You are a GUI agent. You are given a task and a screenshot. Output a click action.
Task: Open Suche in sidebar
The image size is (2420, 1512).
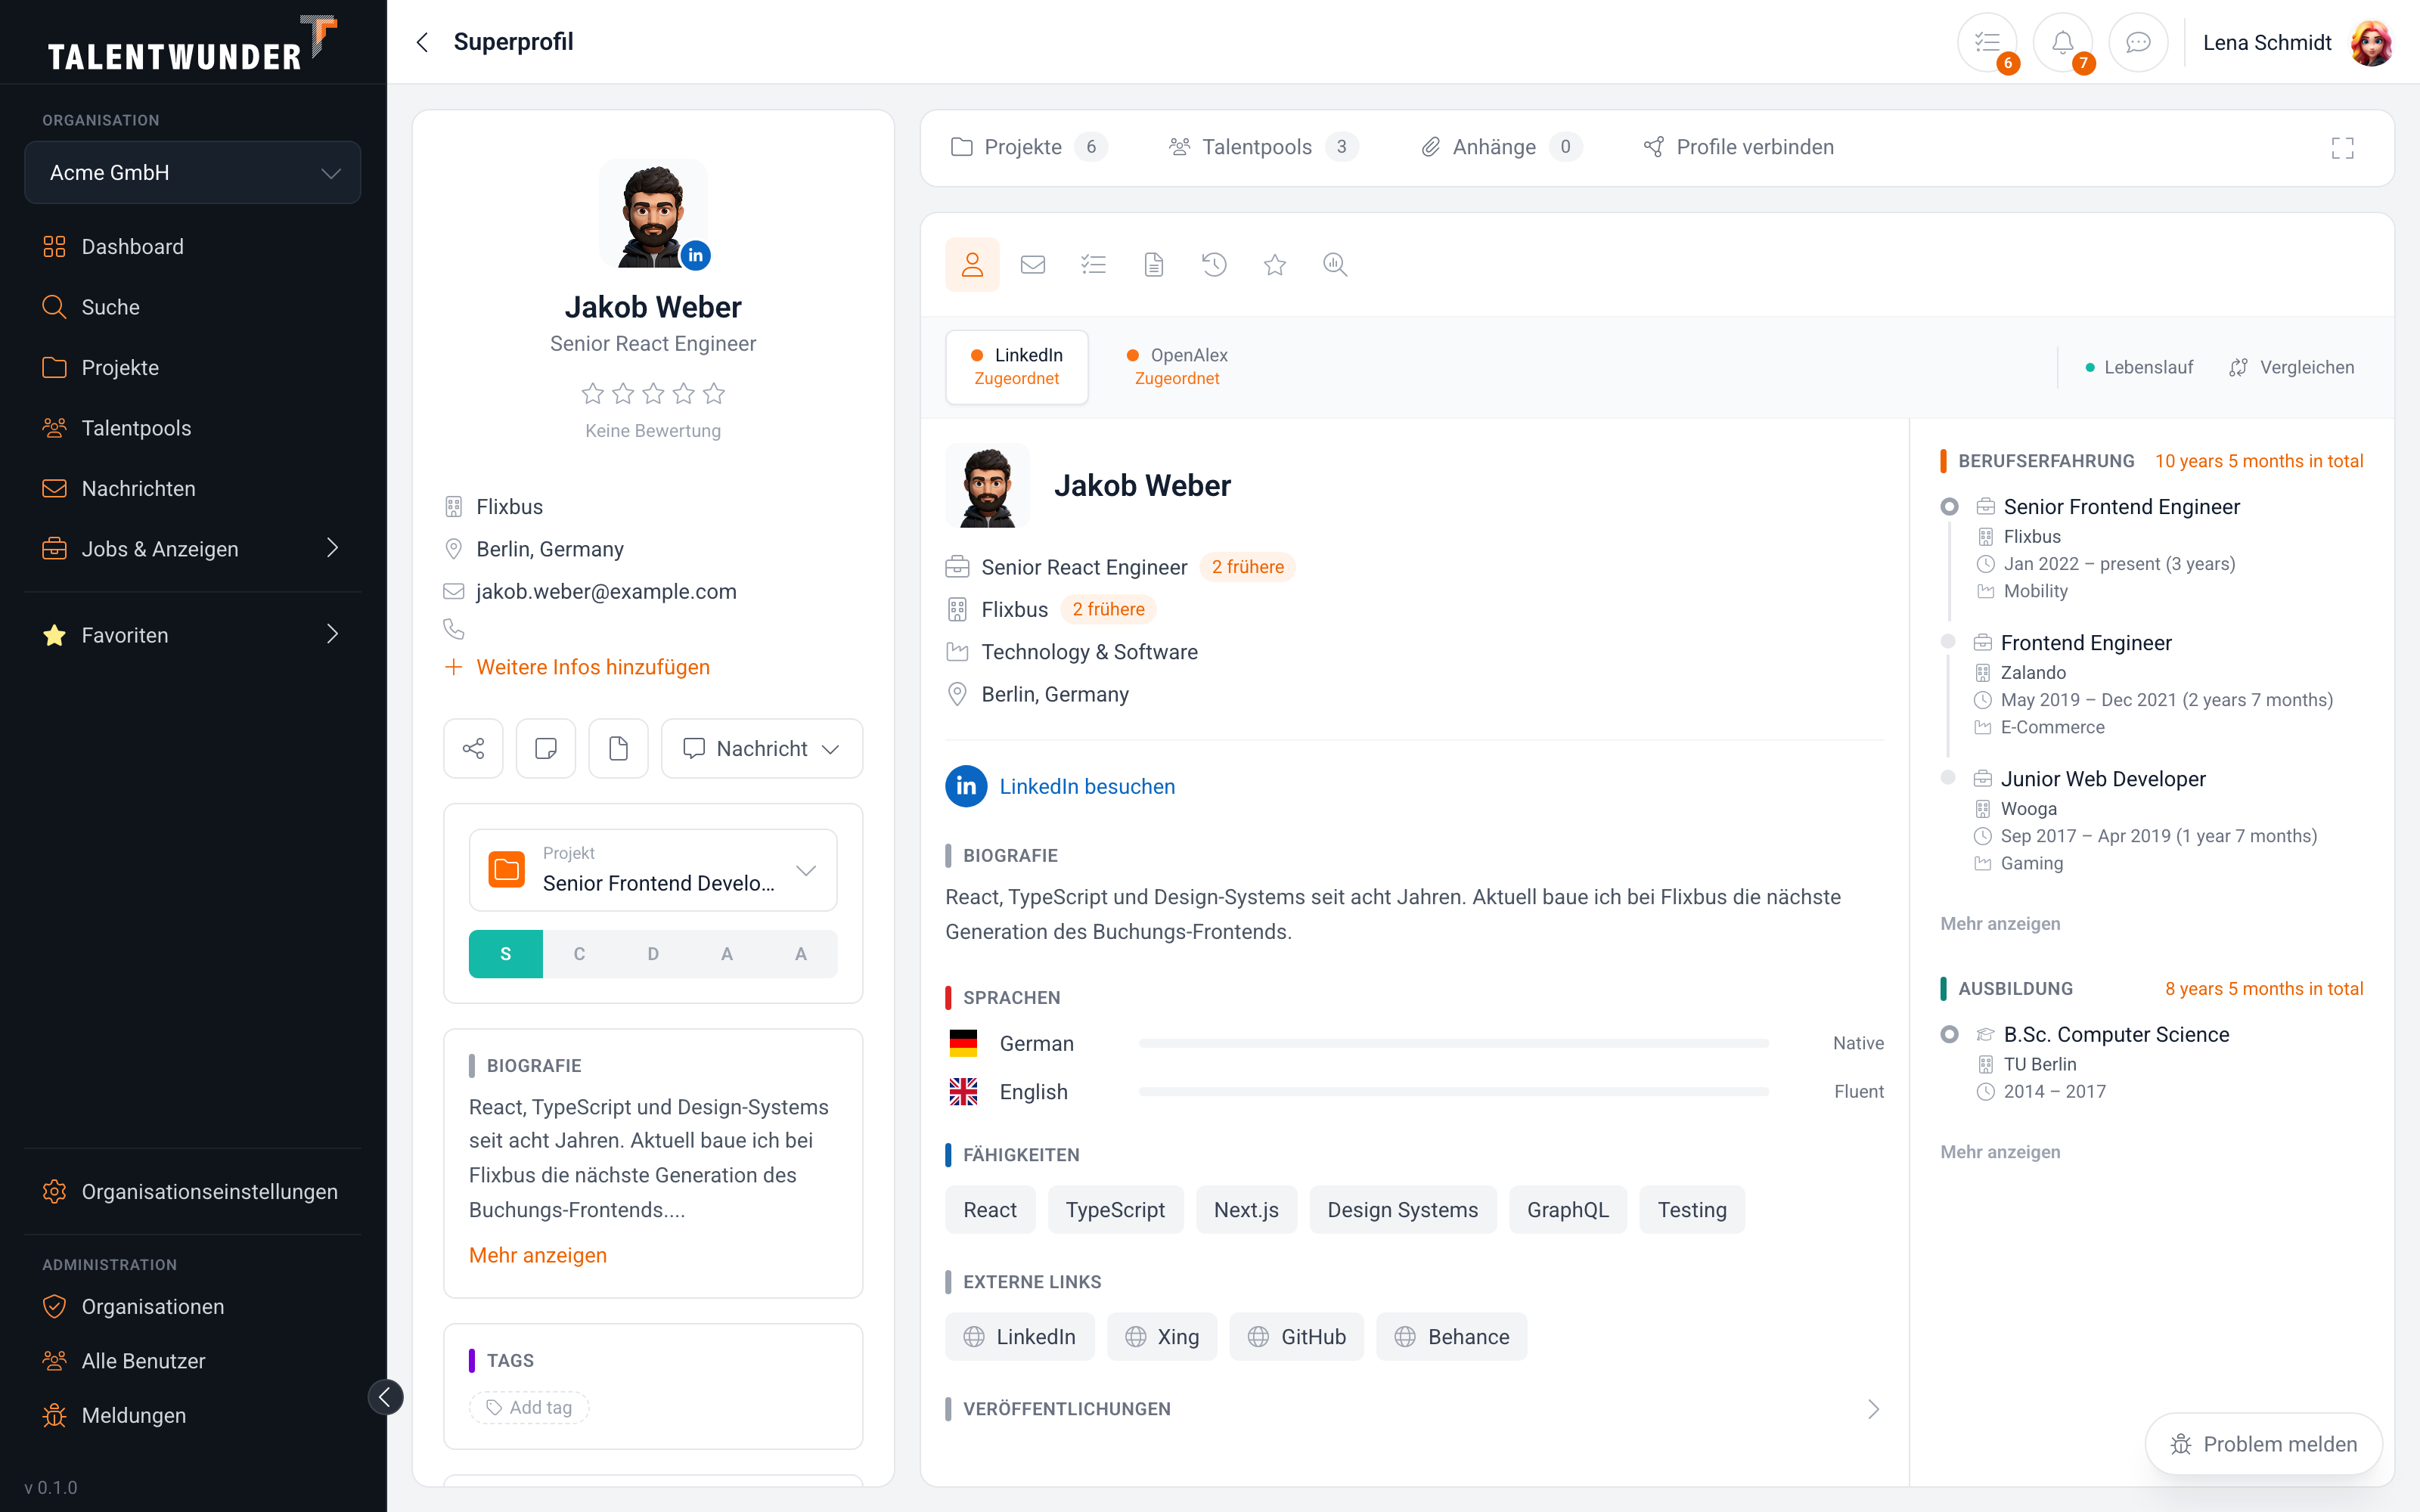[193, 307]
